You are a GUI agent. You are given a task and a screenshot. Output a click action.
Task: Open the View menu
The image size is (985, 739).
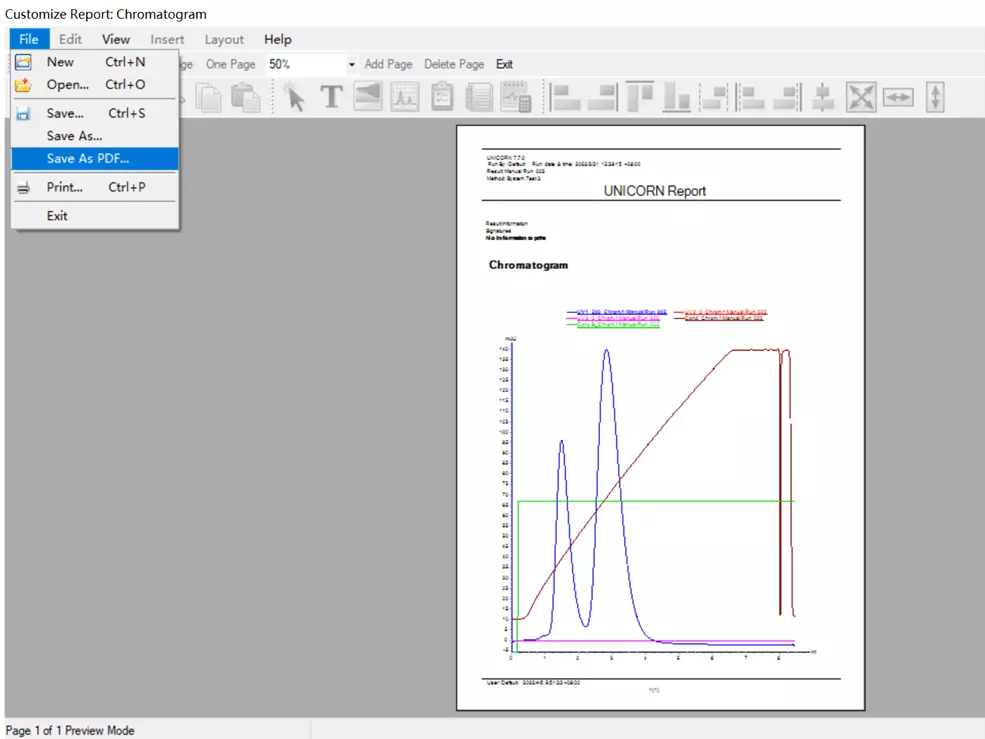[x=116, y=39]
